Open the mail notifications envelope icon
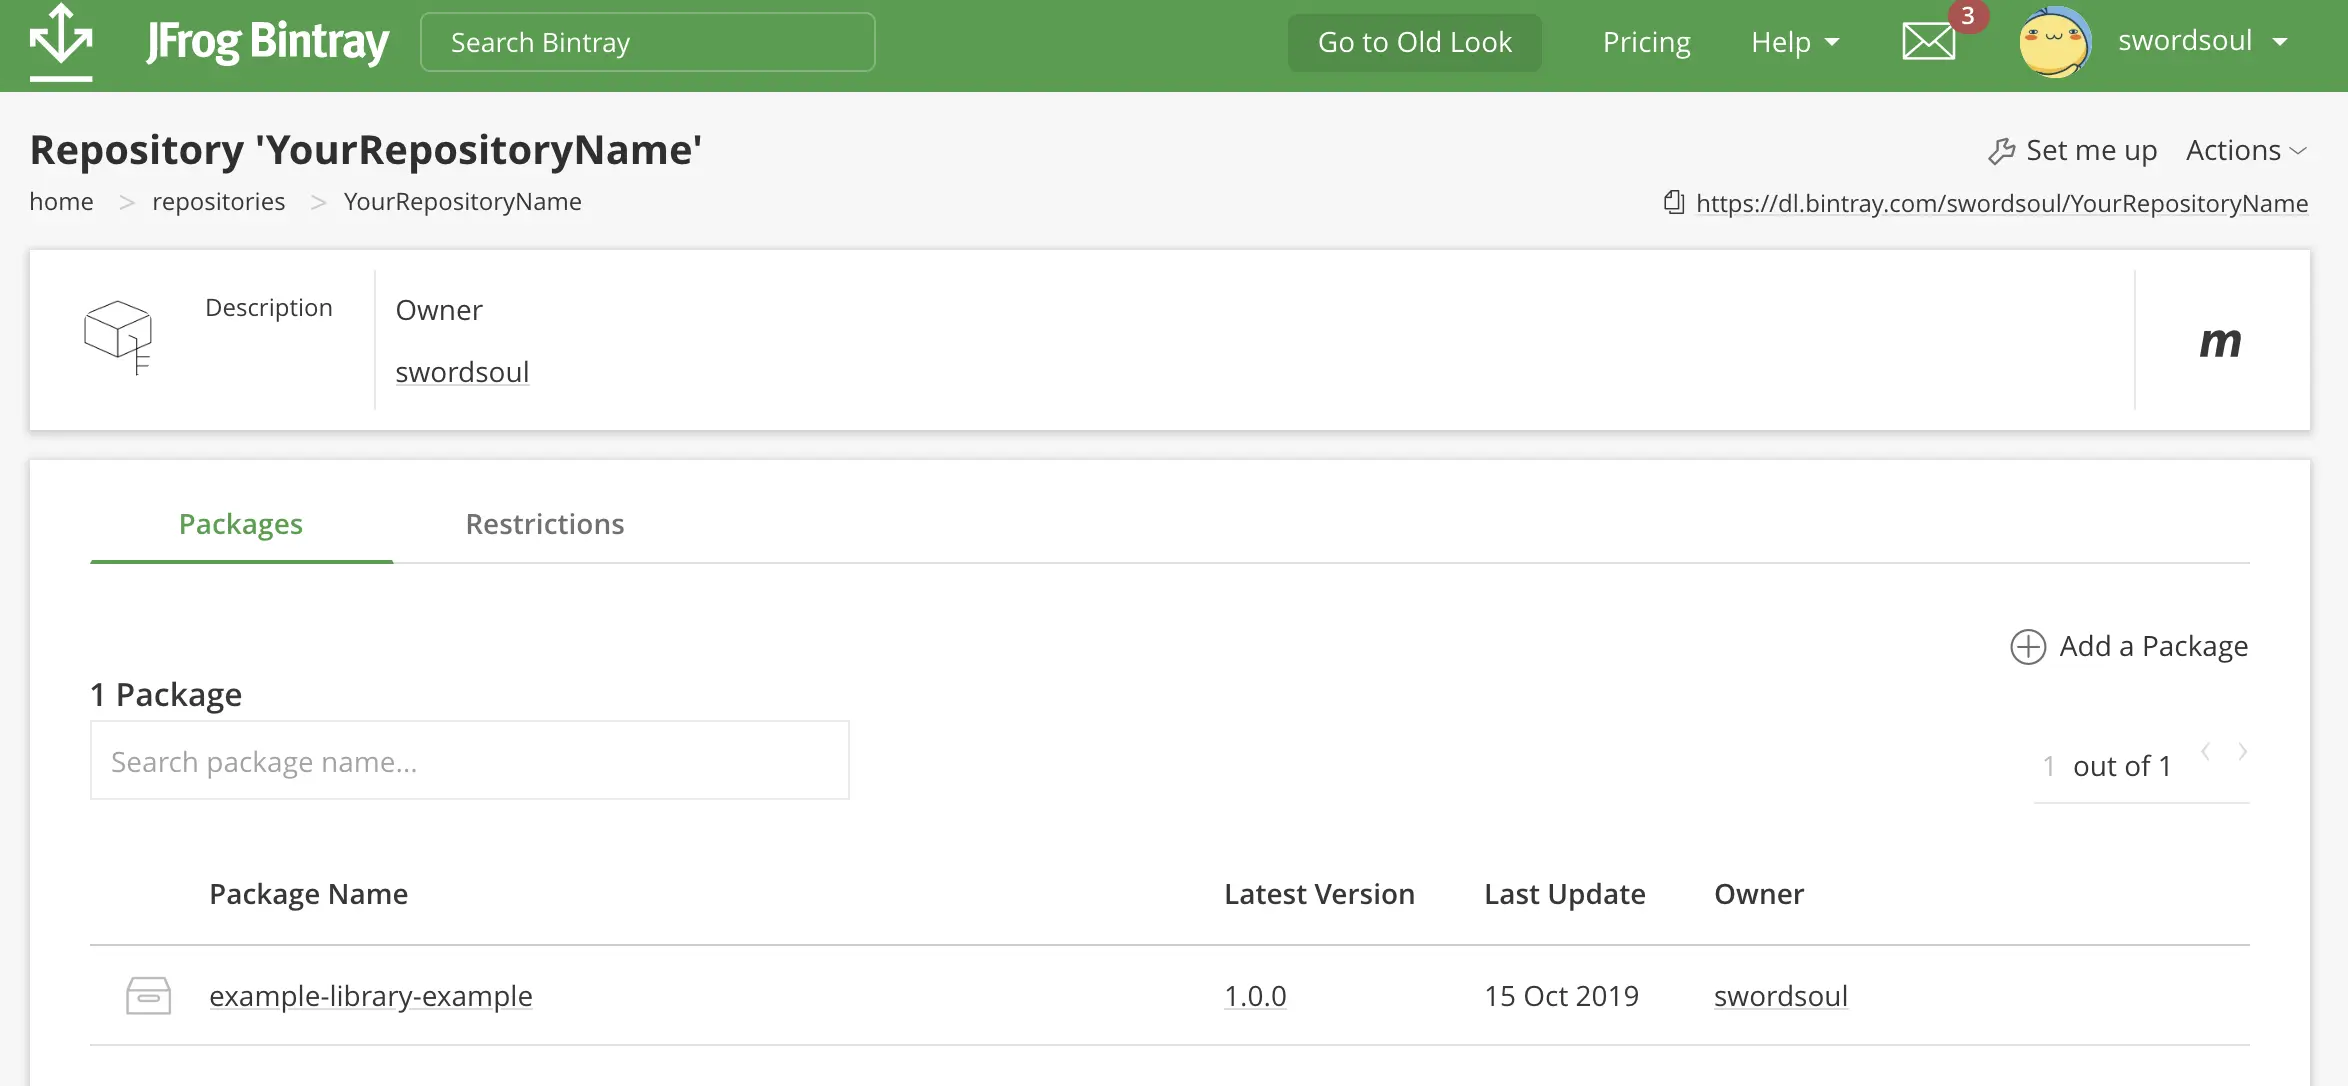The height and width of the screenshot is (1086, 2348). pyautogui.click(x=1928, y=42)
